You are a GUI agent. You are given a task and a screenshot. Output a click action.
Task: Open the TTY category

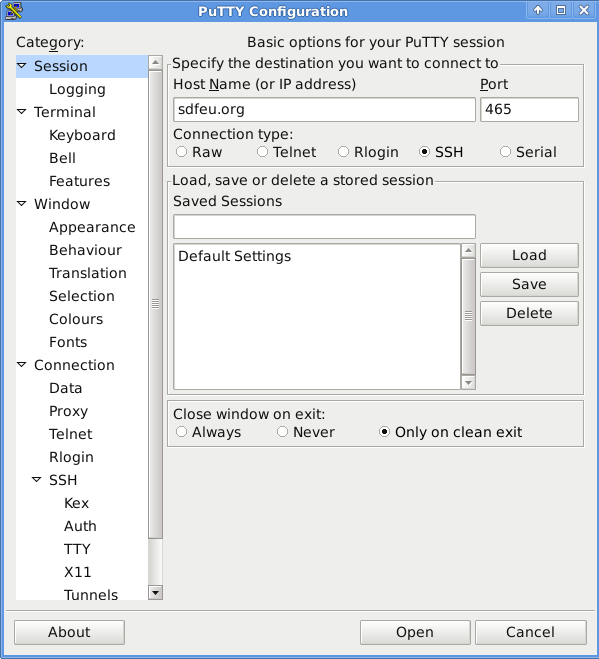tap(77, 549)
